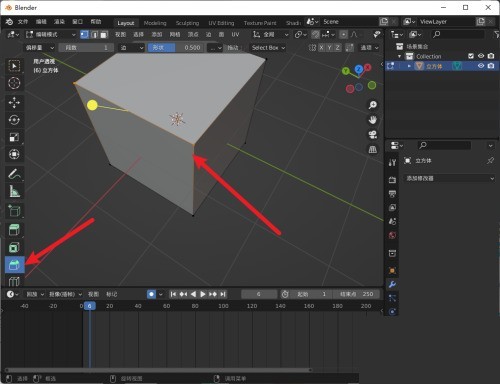The height and width of the screenshot is (384, 500).
Task: Collapse the Collection tree arrow
Action: click(x=399, y=56)
